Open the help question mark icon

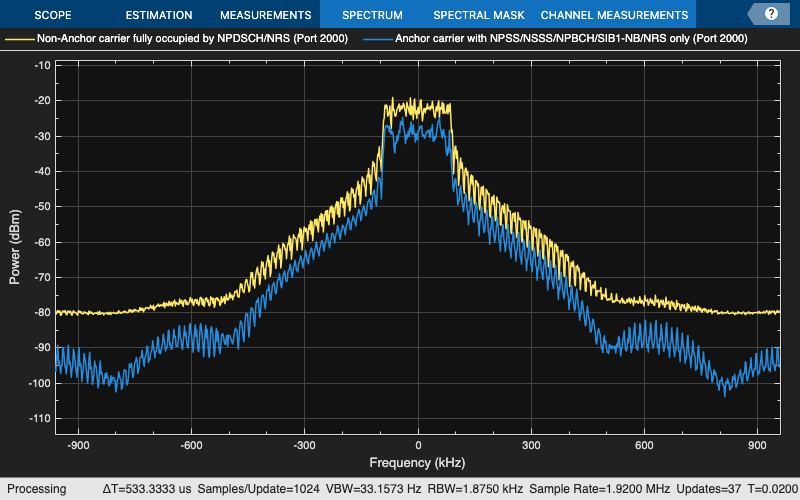point(771,14)
